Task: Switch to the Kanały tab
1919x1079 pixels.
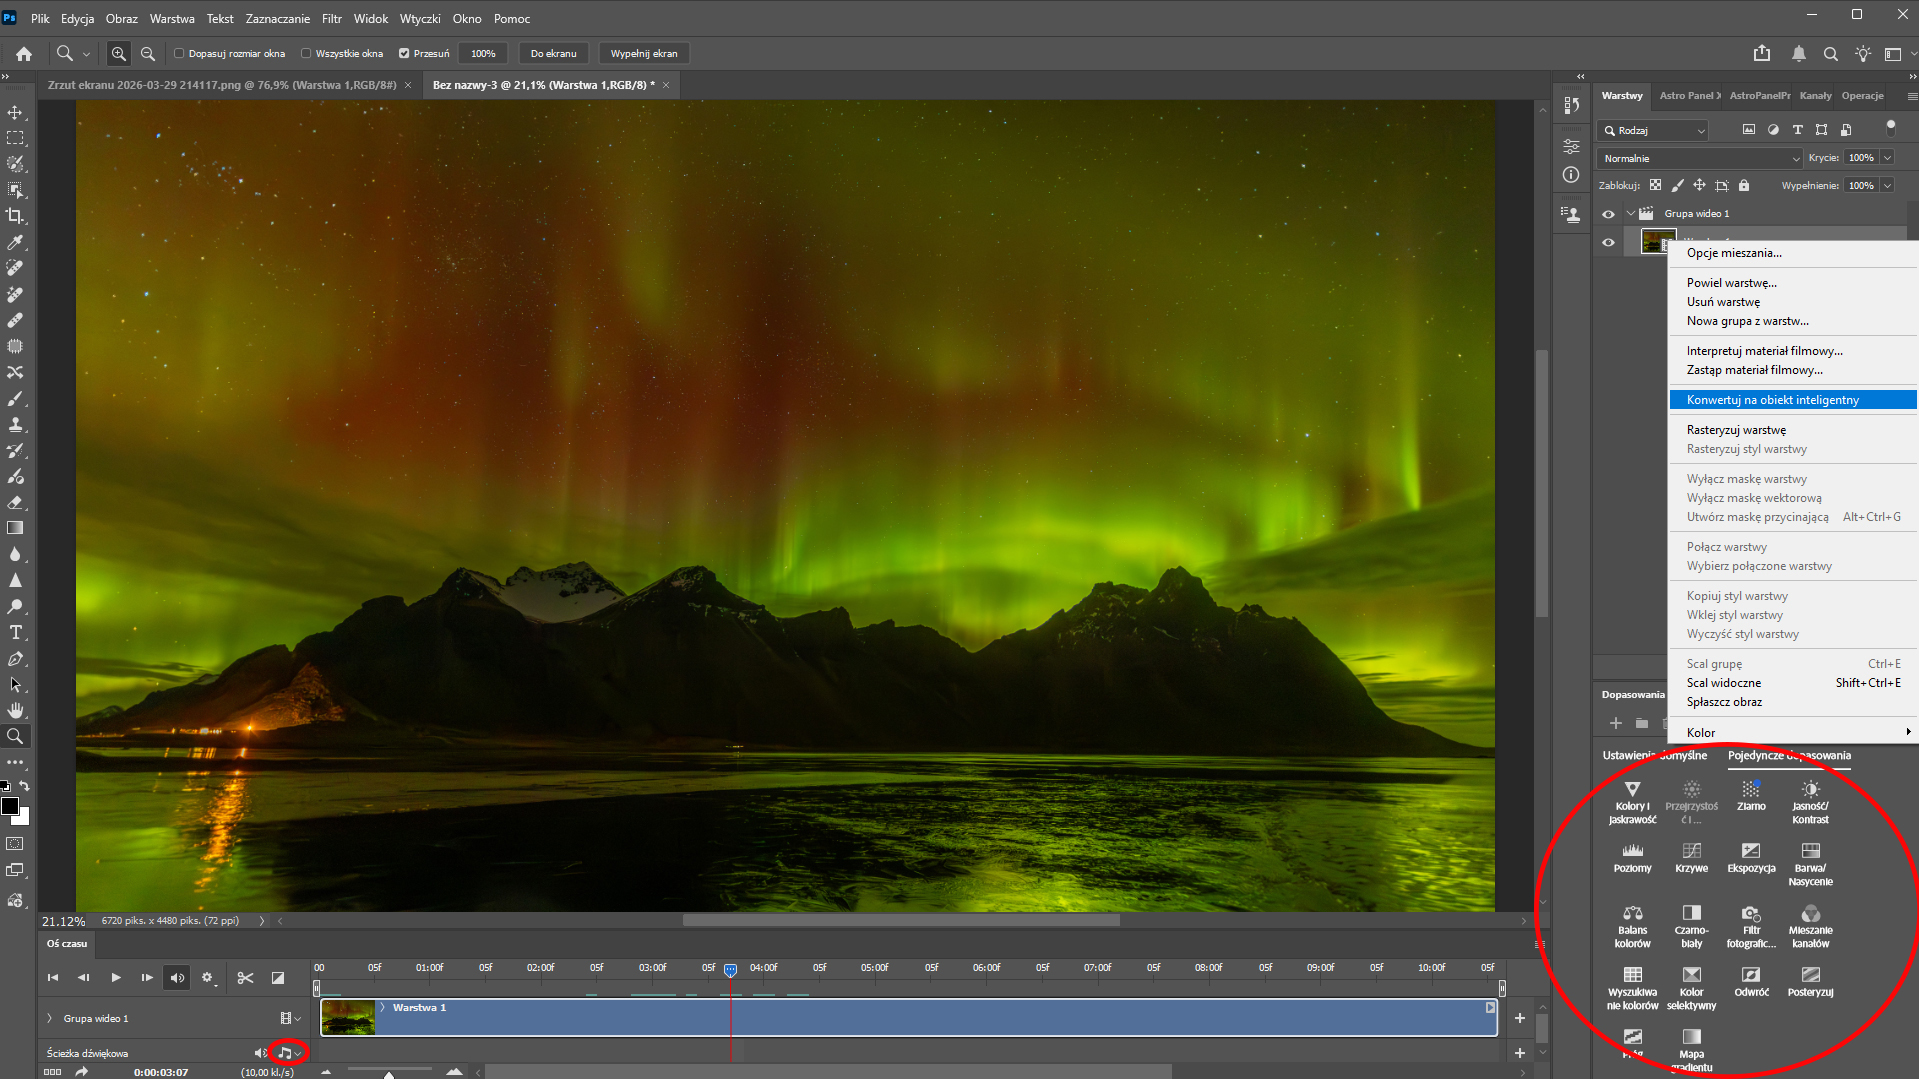Action: [1815, 96]
